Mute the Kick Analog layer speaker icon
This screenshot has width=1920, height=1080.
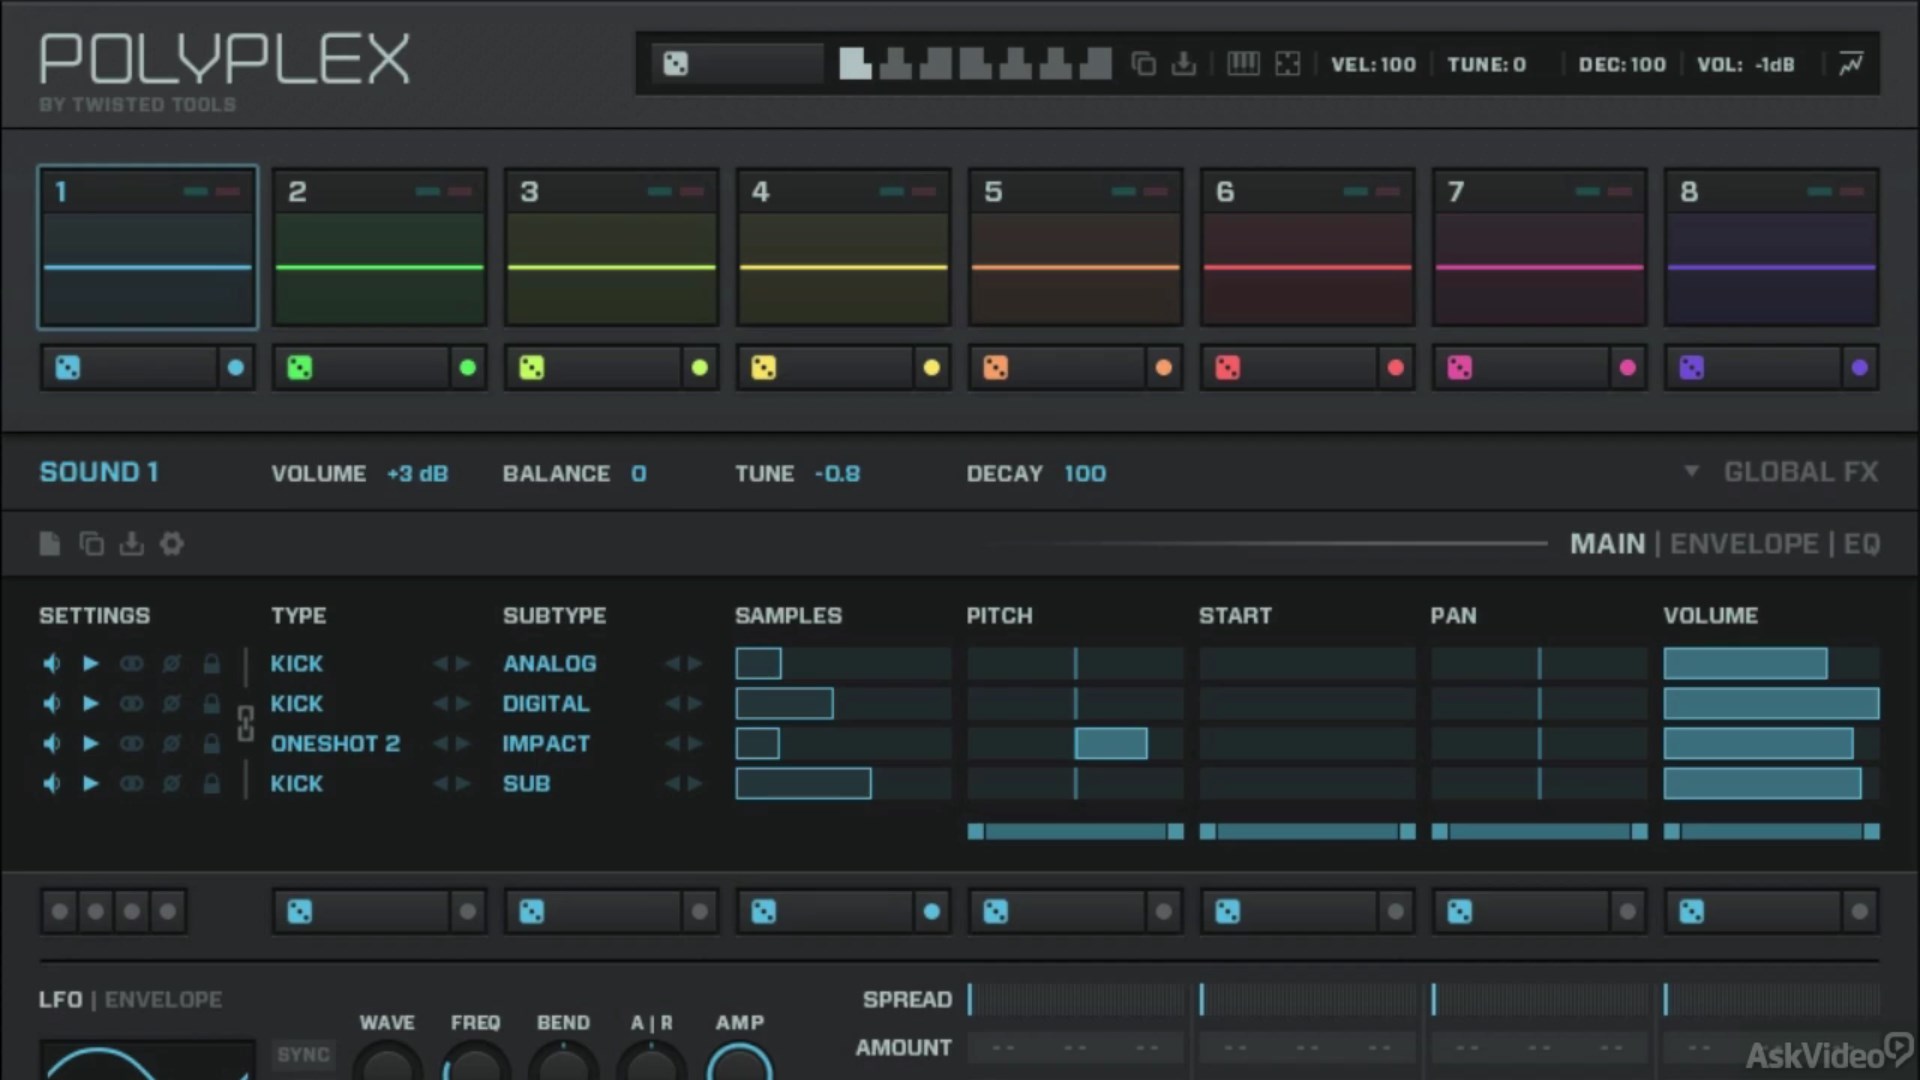[x=52, y=663]
